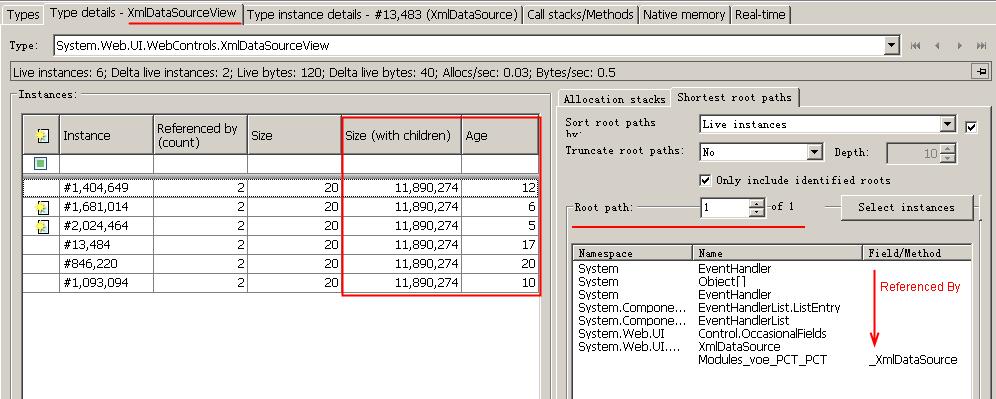Click Age value 17 for #13,484
Image resolution: width=996 pixels, height=399 pixels.
pos(528,245)
